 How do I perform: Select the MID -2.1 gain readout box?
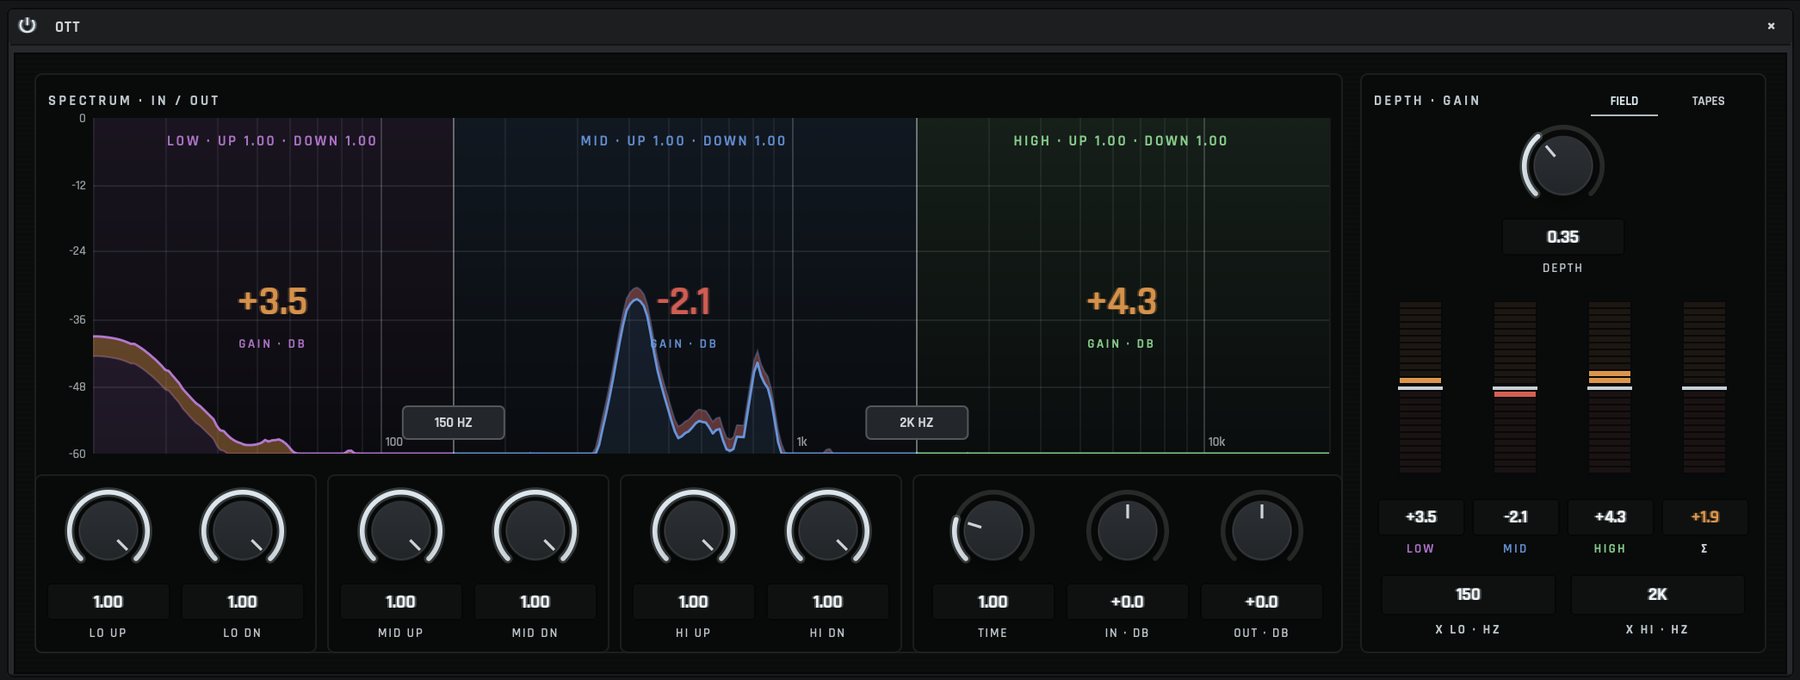pos(1515,517)
